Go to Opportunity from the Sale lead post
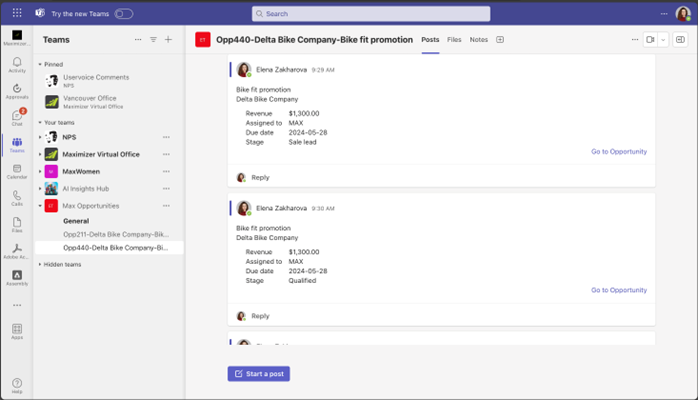The height and width of the screenshot is (400, 698). (619, 152)
